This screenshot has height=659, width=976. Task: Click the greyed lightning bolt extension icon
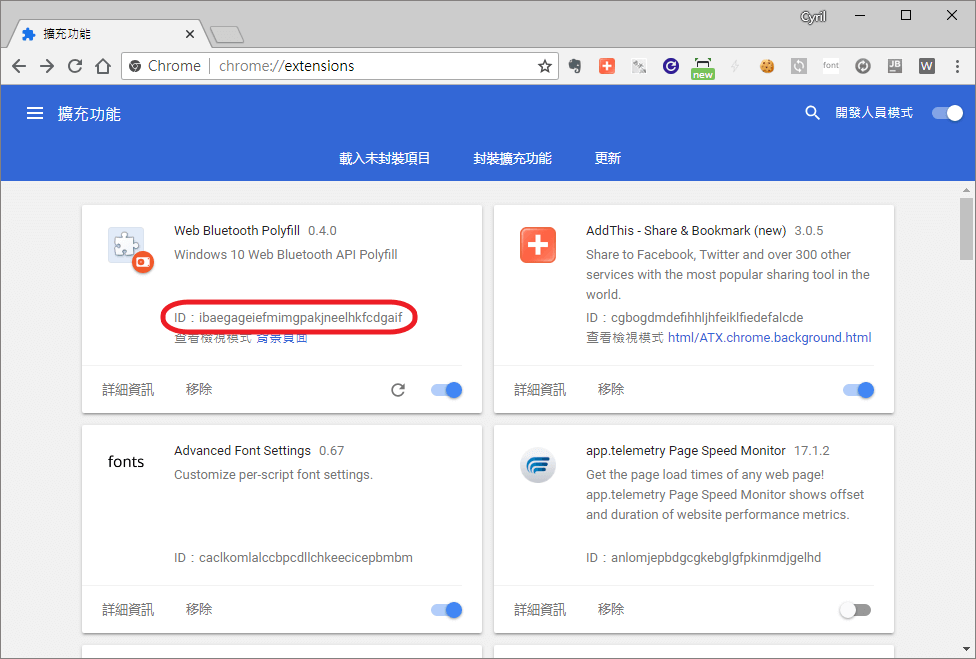coord(735,66)
